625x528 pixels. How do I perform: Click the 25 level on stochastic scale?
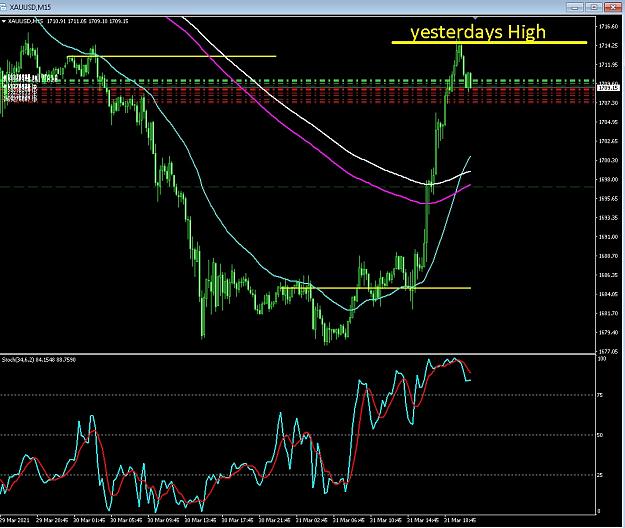coord(600,475)
